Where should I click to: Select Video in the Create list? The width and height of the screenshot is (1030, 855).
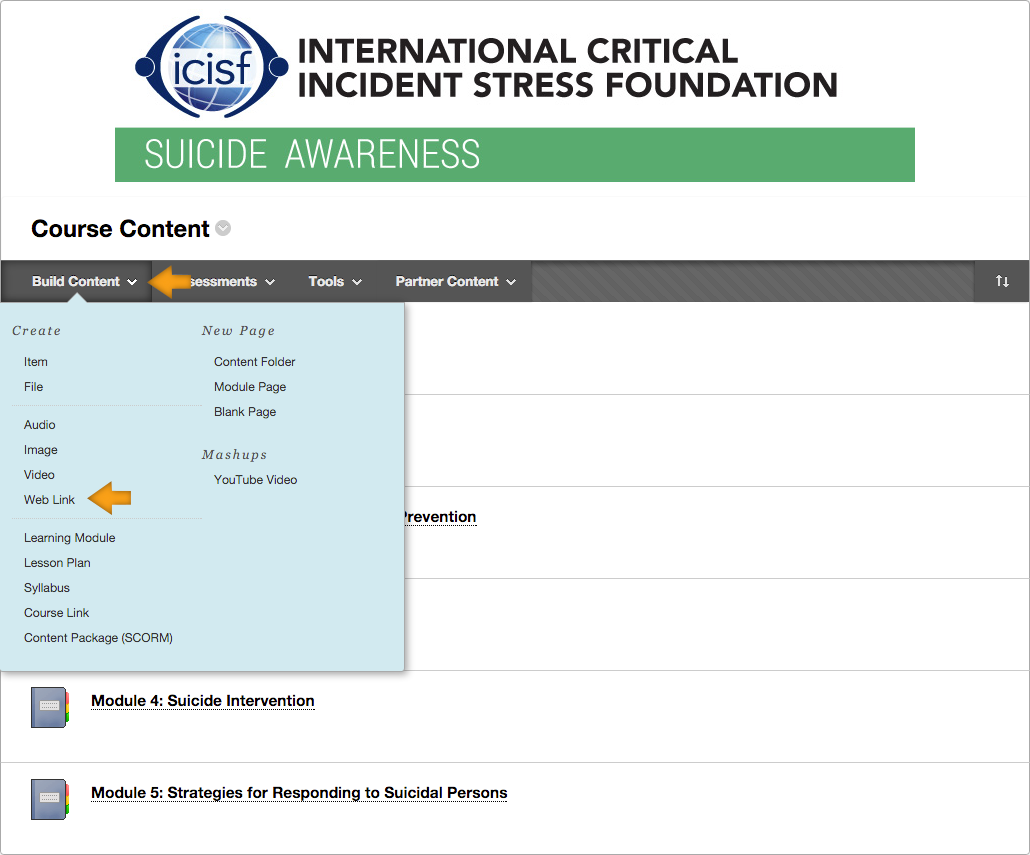(39, 475)
